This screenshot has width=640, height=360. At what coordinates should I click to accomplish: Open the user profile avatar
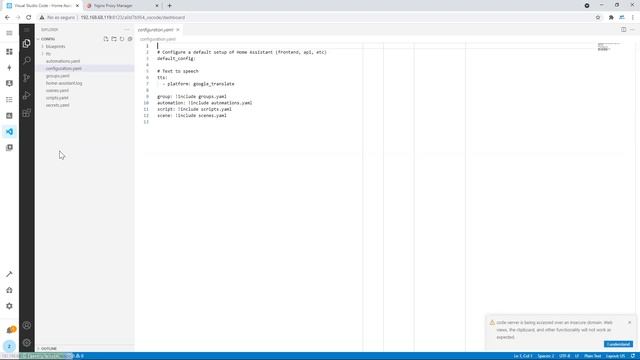click(x=9, y=346)
